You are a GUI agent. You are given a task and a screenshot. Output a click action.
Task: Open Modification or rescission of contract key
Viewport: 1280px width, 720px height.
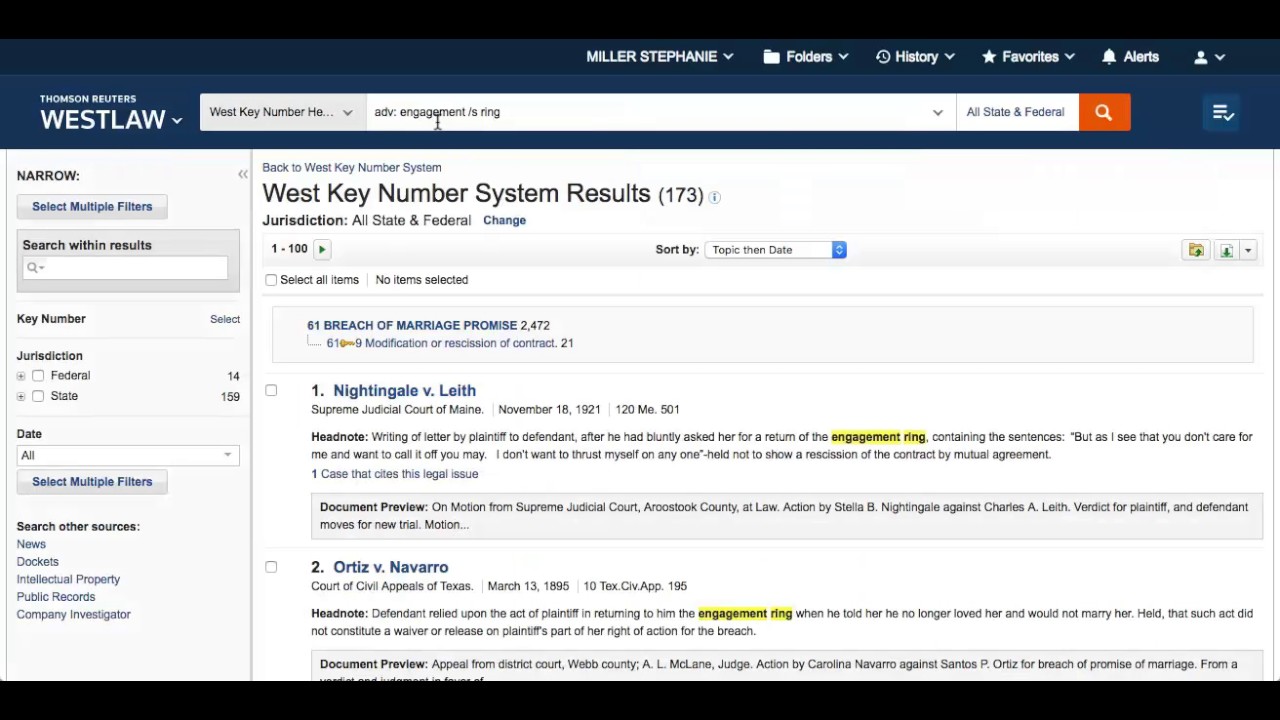[460, 343]
